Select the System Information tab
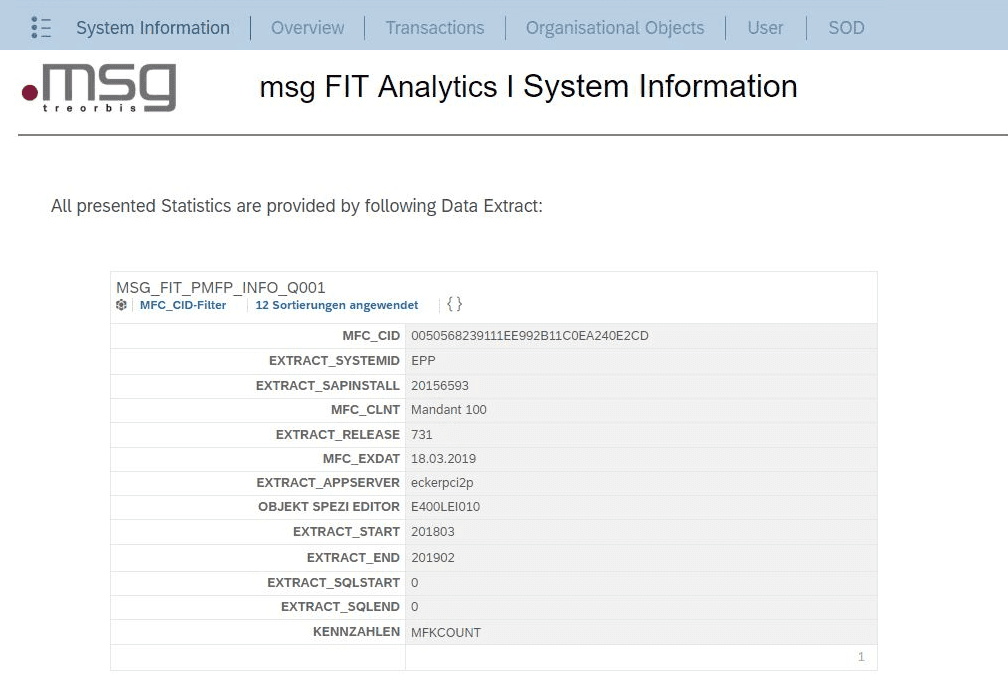1008x690 pixels. pyautogui.click(x=153, y=28)
